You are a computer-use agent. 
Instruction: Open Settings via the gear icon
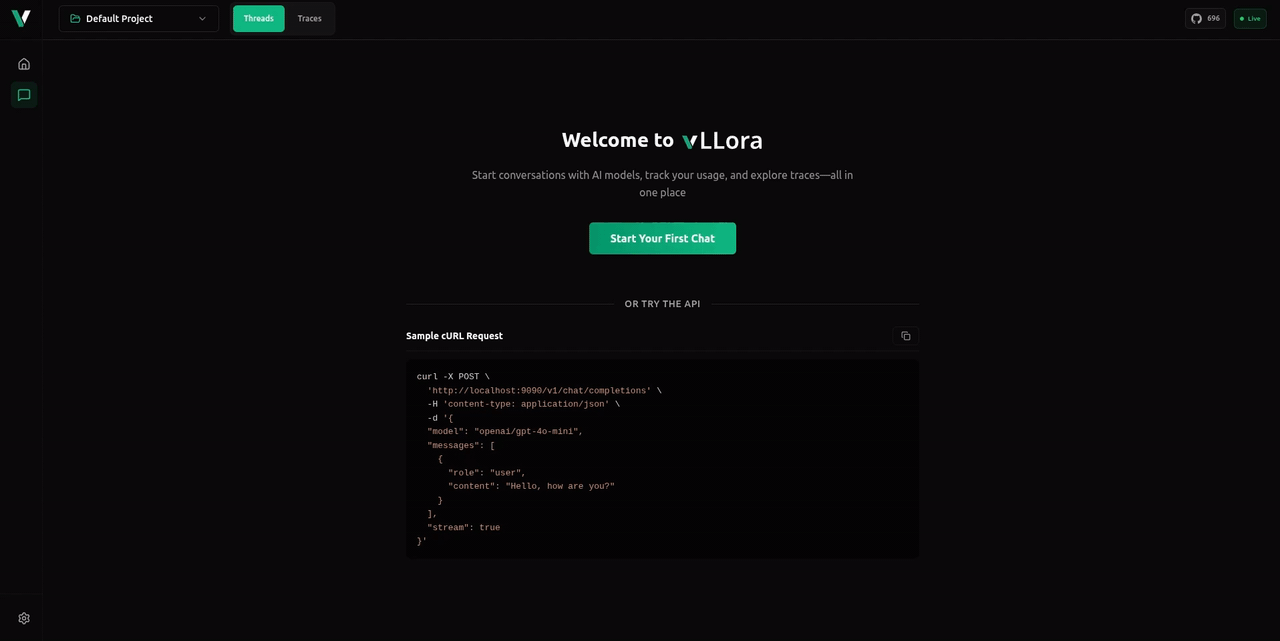(23, 617)
